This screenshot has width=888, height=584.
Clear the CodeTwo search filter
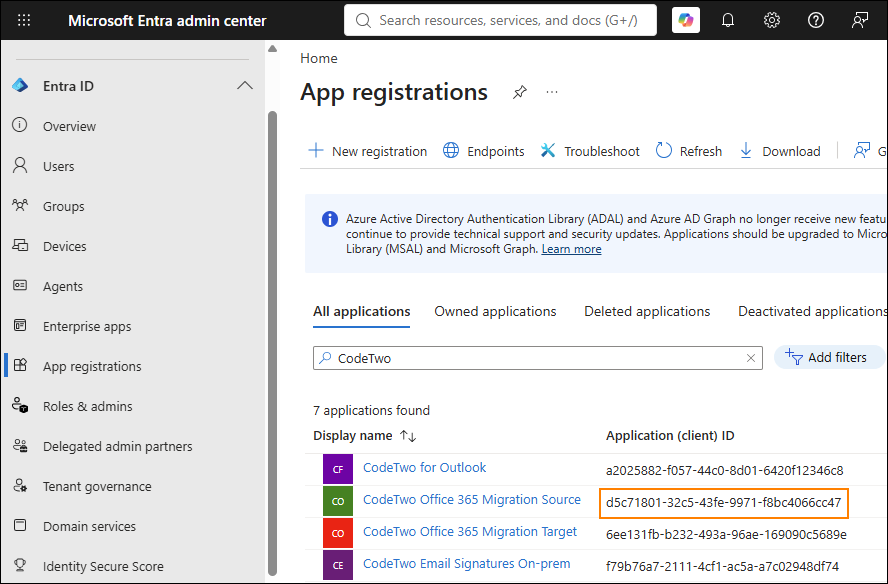coord(750,358)
